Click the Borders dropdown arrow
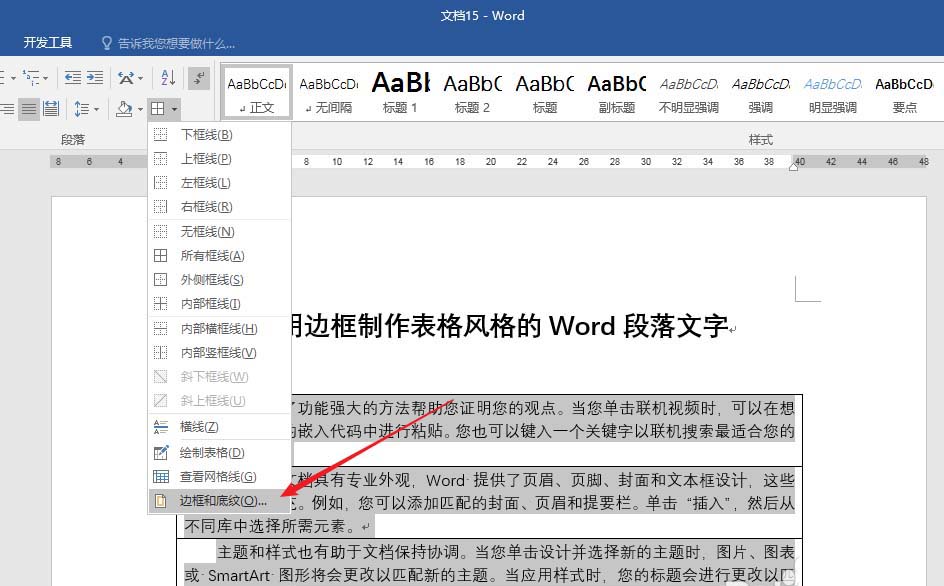944x586 pixels. click(x=175, y=108)
